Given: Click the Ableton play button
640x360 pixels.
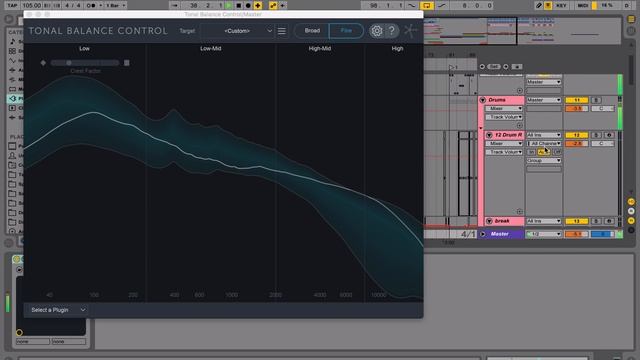Looking at the screenshot, I should tap(229, 6).
